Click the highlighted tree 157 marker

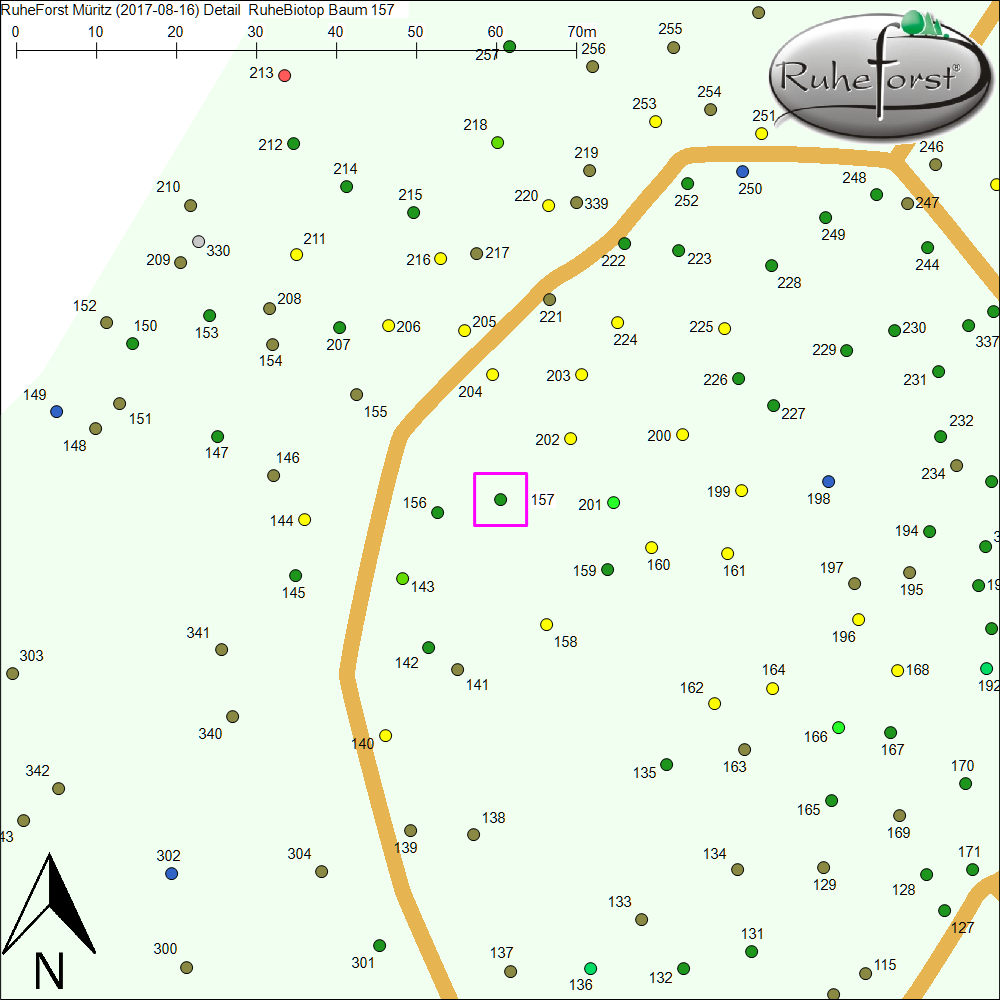click(x=500, y=499)
